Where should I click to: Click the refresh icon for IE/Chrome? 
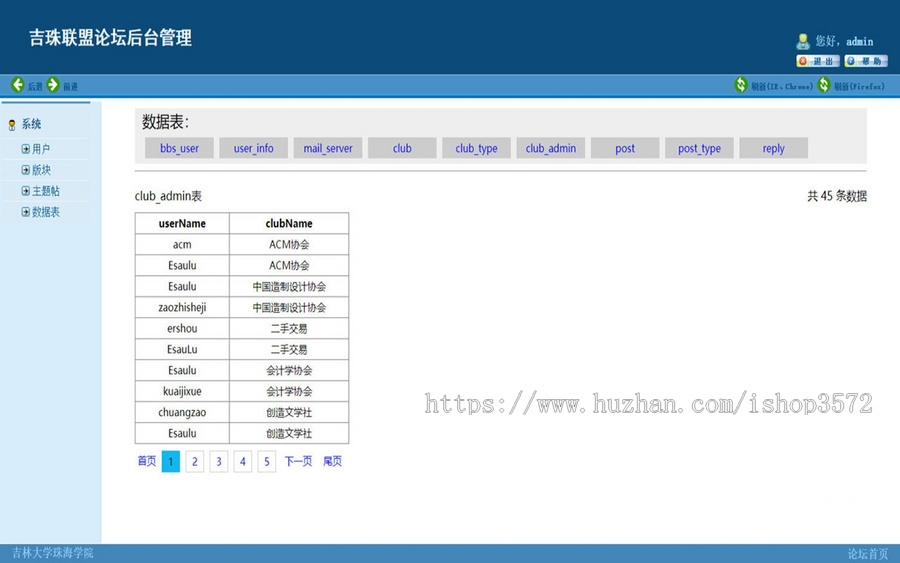741,85
